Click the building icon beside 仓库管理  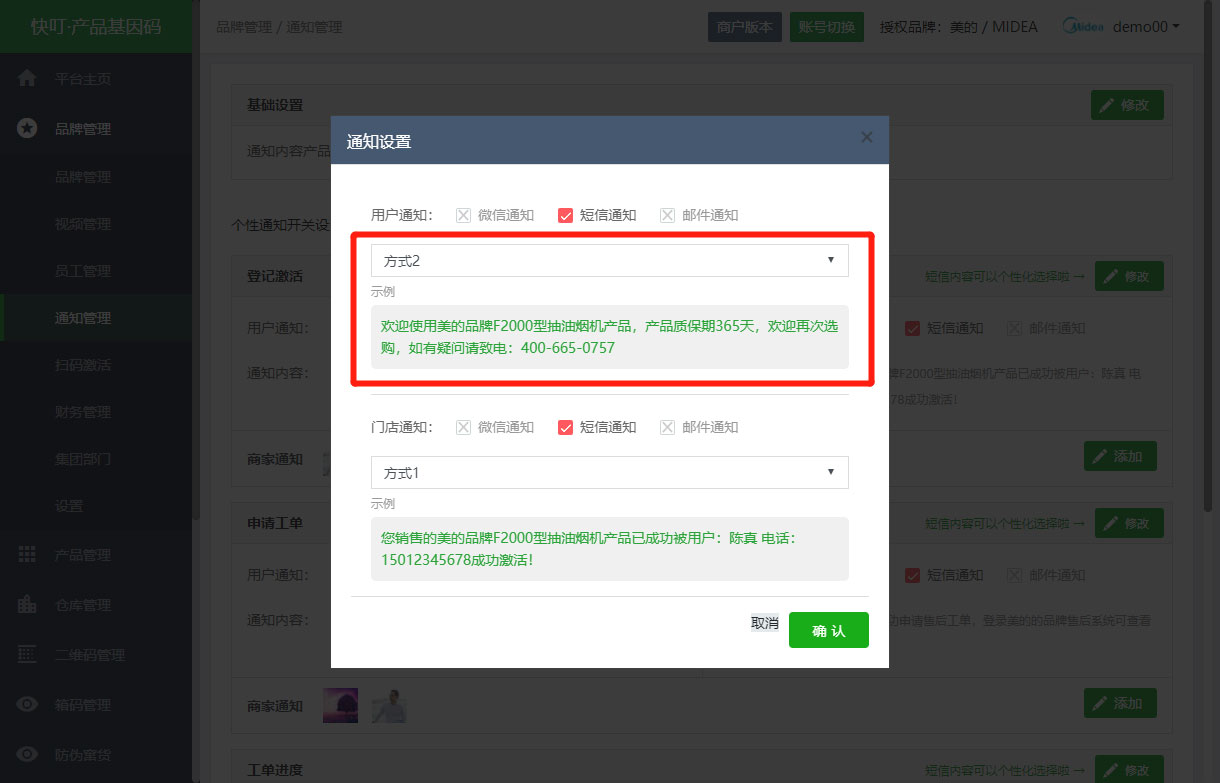click(27, 605)
